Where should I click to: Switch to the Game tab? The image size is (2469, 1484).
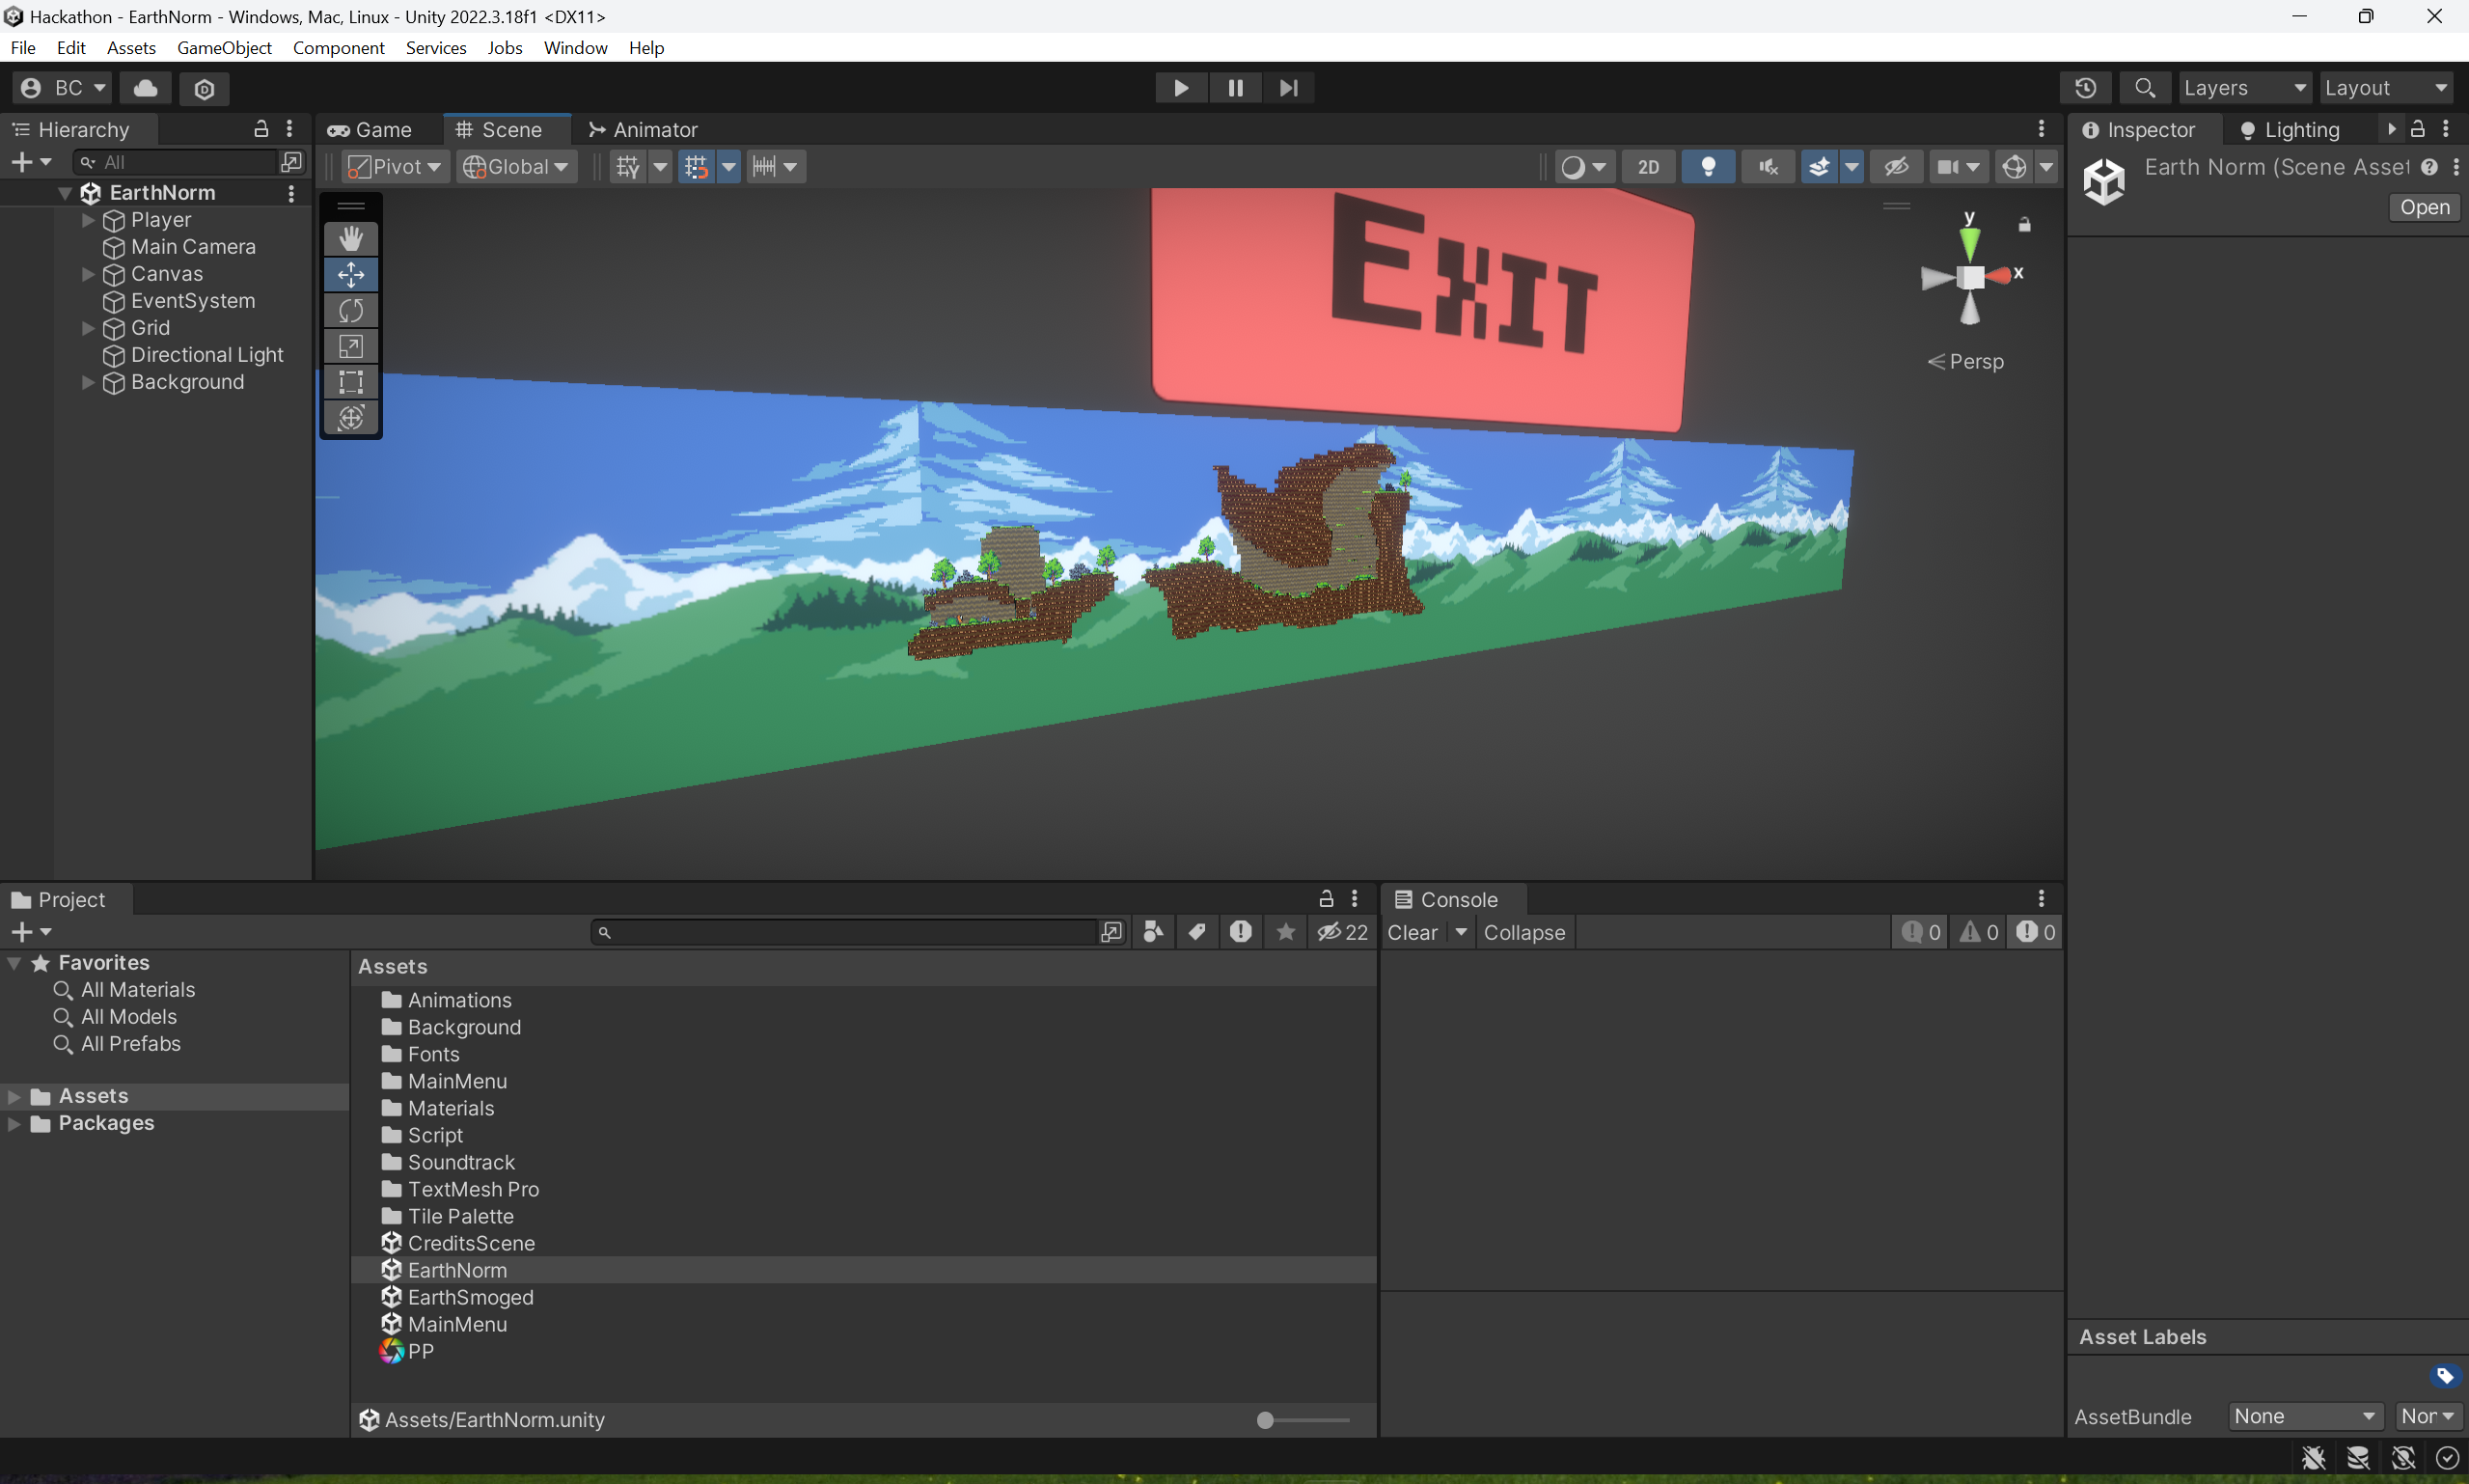tap(370, 130)
